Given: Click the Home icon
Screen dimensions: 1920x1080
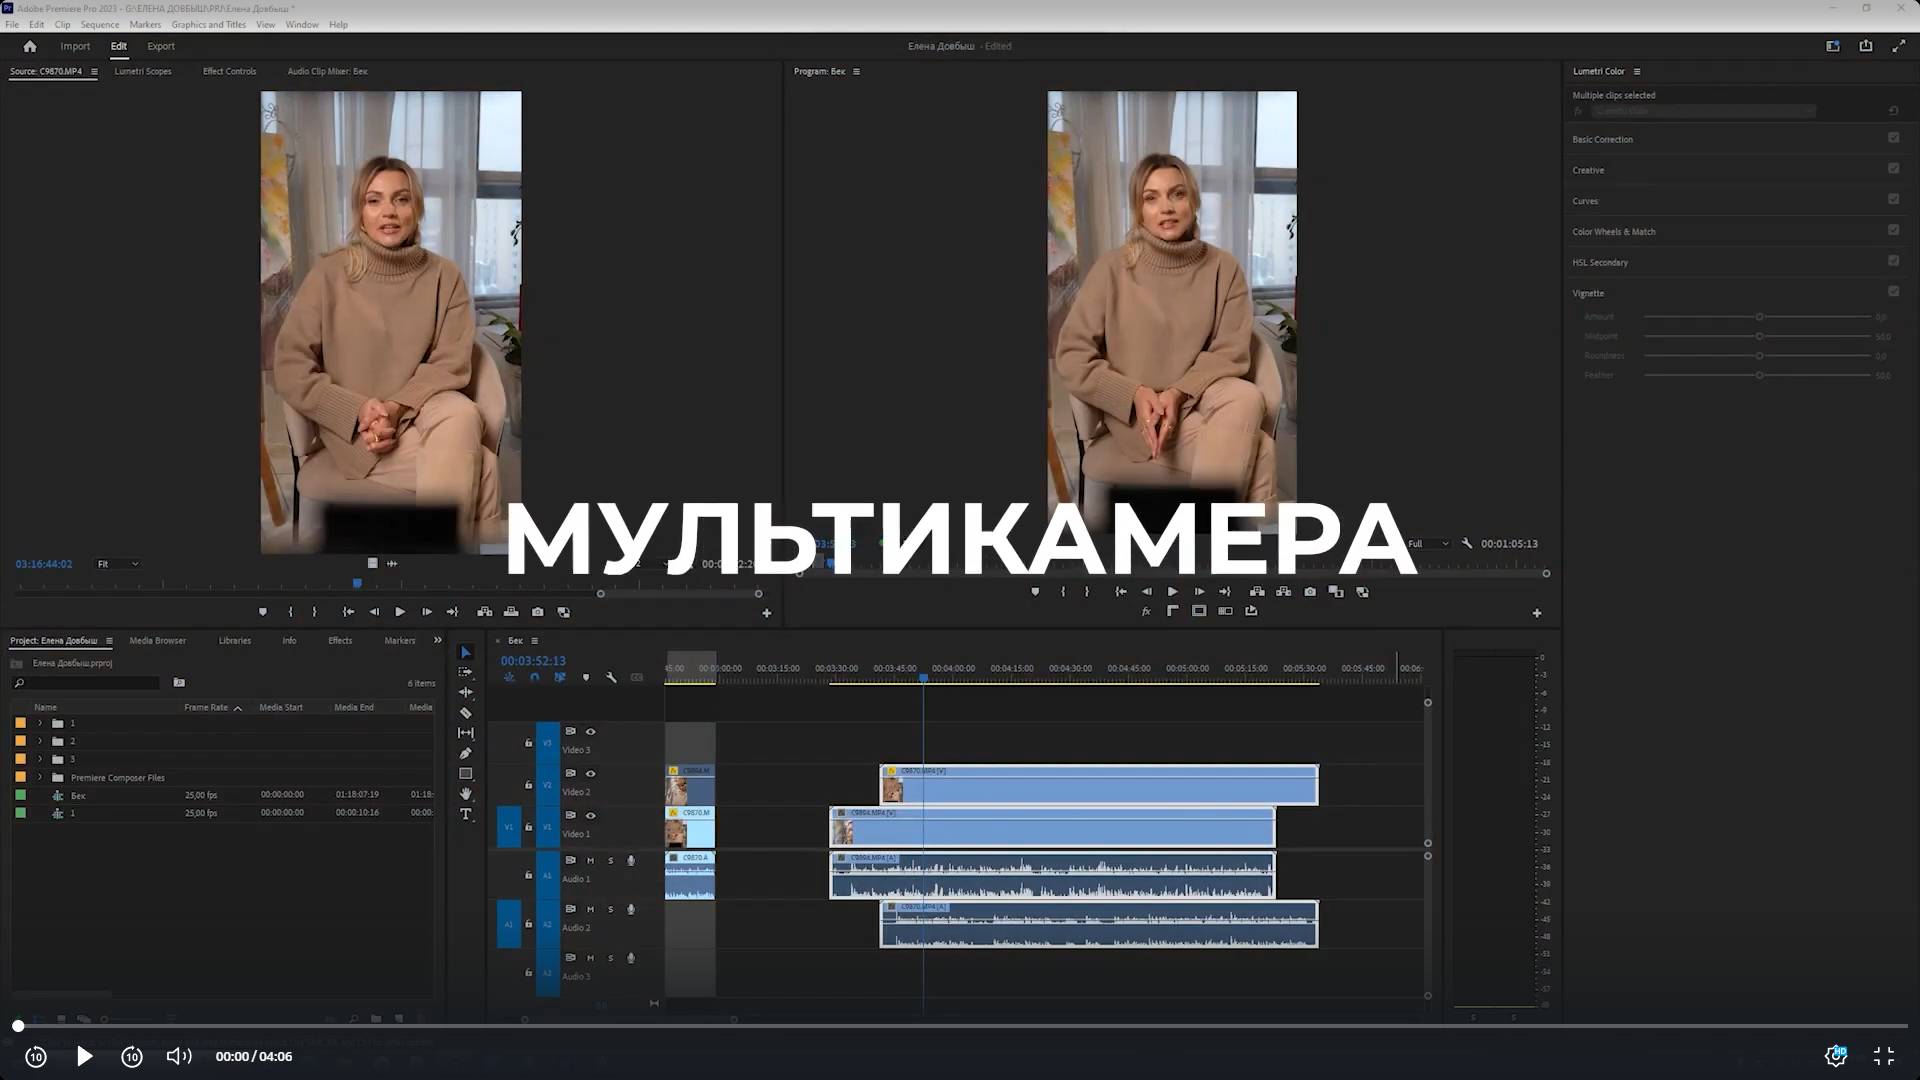Looking at the screenshot, I should pos(30,46).
